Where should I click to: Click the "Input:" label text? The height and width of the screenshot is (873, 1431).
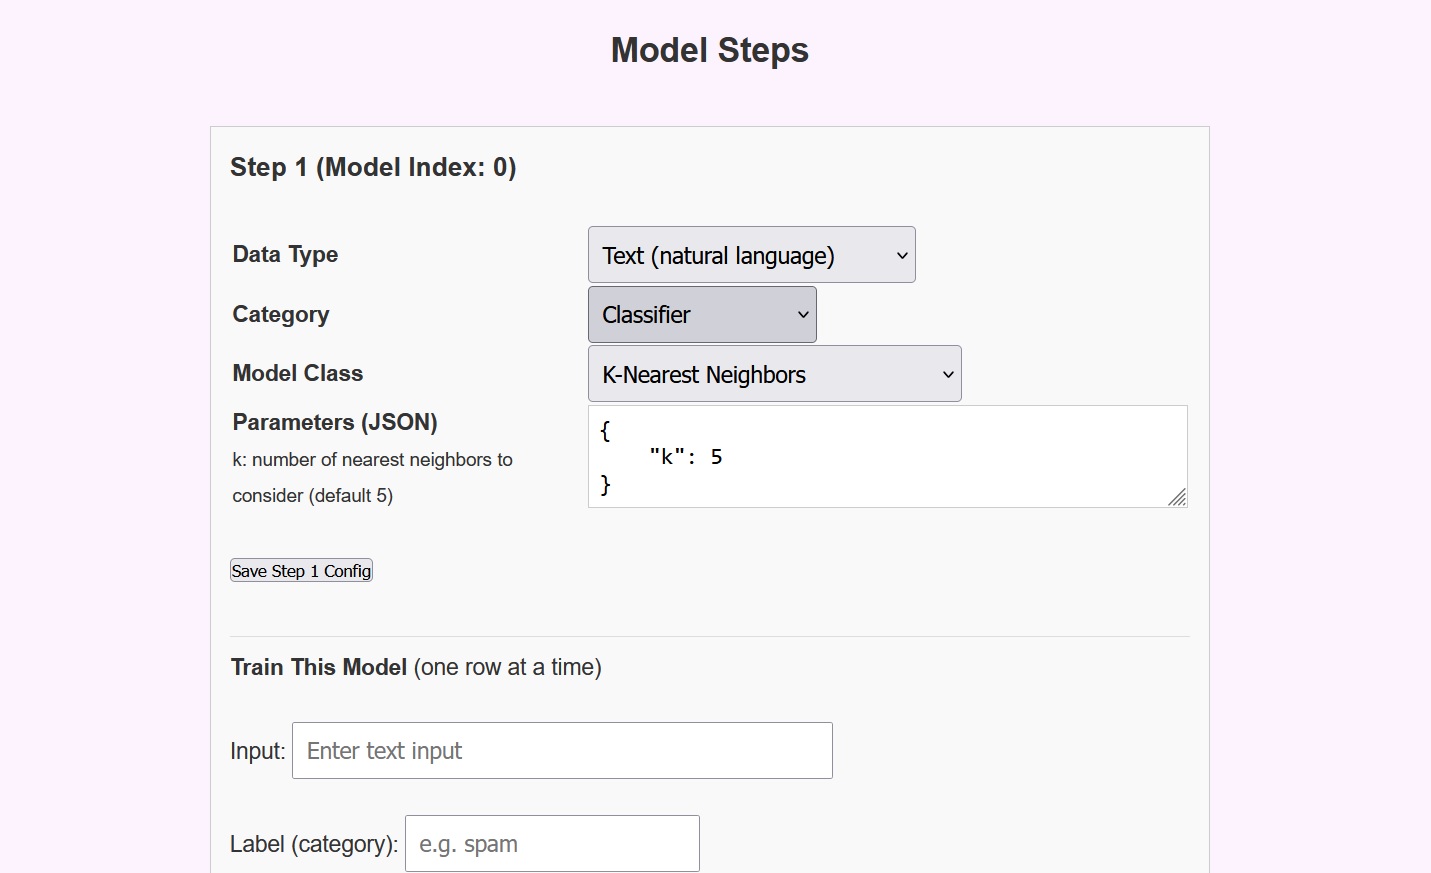[x=258, y=751]
